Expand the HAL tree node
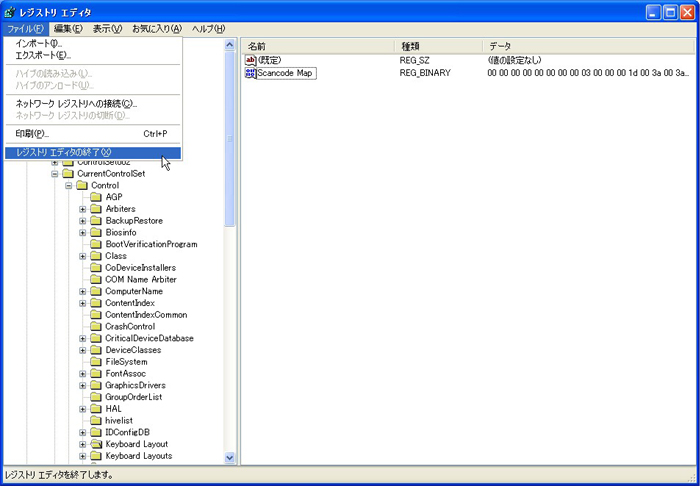 pos(83,409)
